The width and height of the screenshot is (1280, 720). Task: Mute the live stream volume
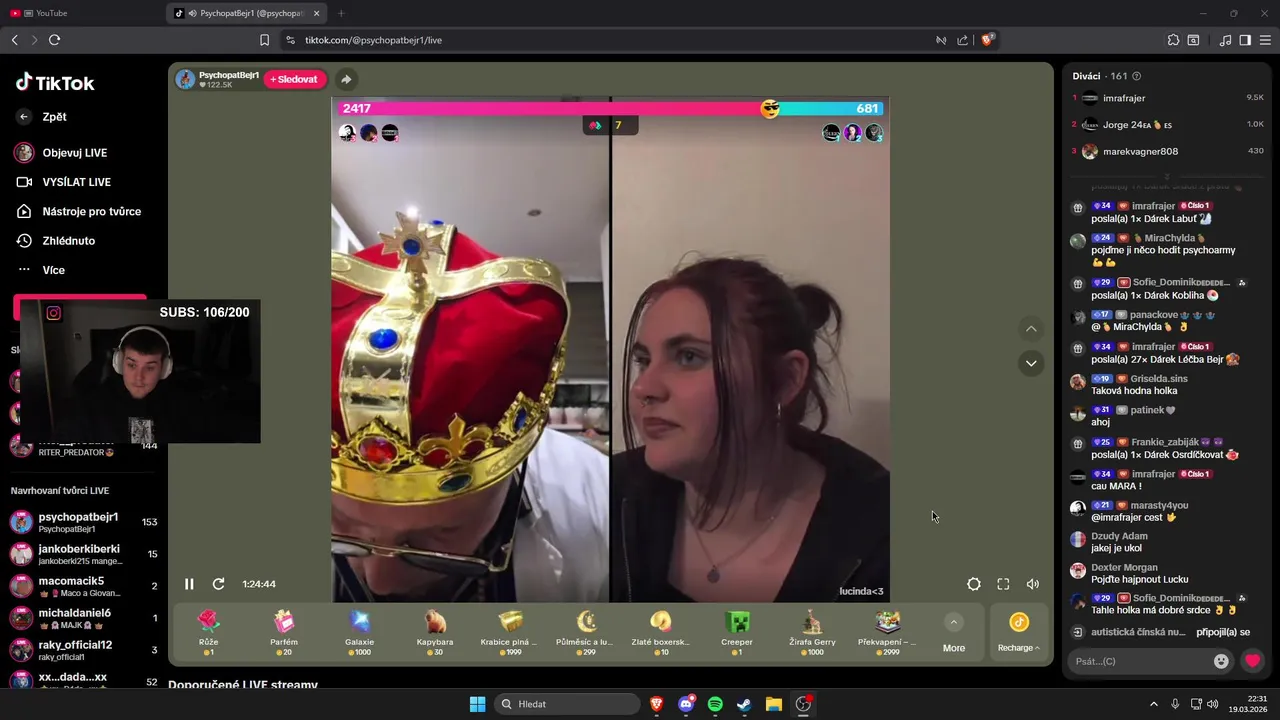coord(1033,584)
